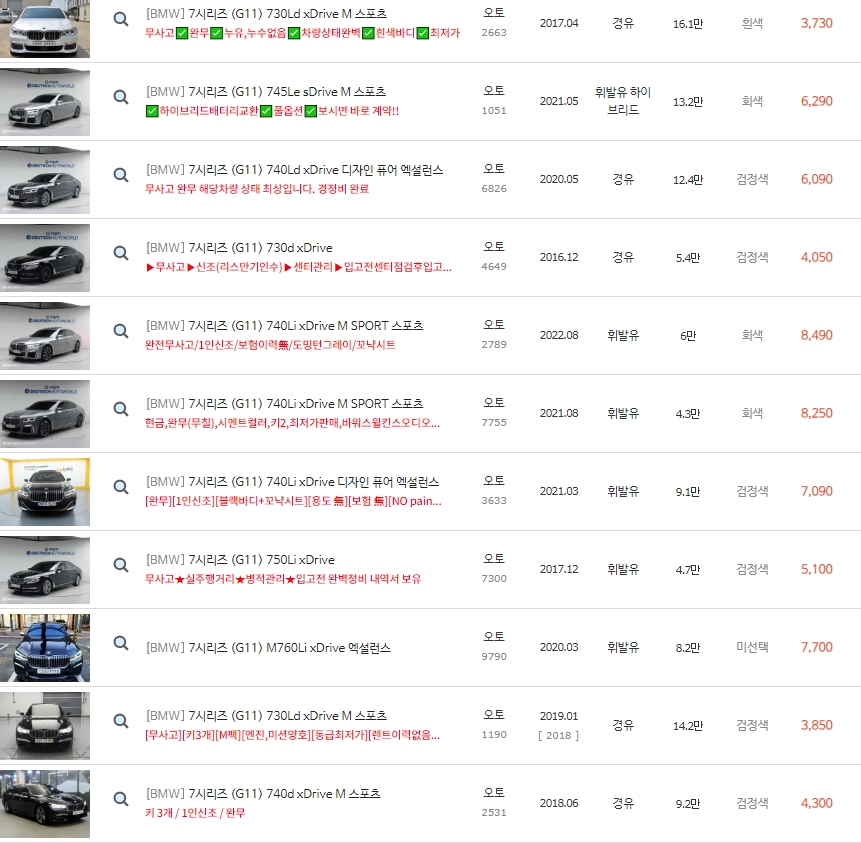This screenshot has width=861, height=843.
Task: Click plate number 9790
Action: (x=494, y=656)
